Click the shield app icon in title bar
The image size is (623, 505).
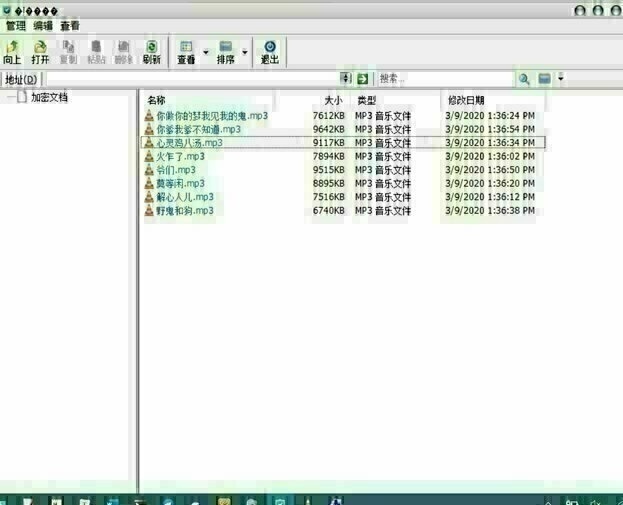coord(6,10)
